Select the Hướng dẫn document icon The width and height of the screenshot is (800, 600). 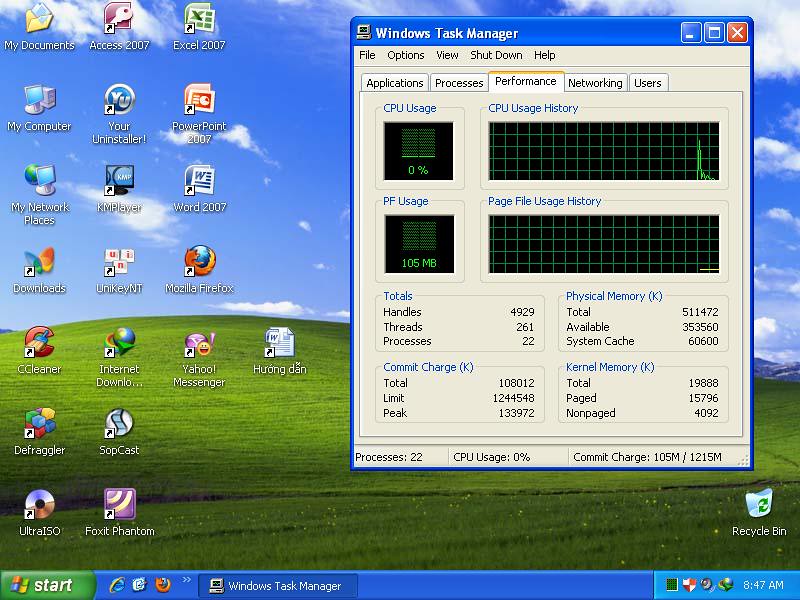click(279, 351)
